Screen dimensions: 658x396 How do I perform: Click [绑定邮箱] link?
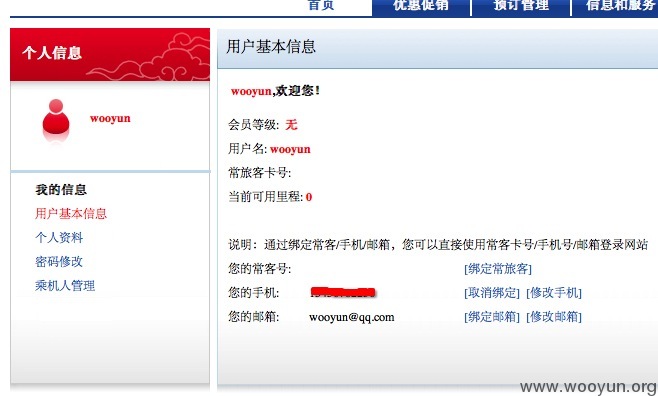(492, 317)
